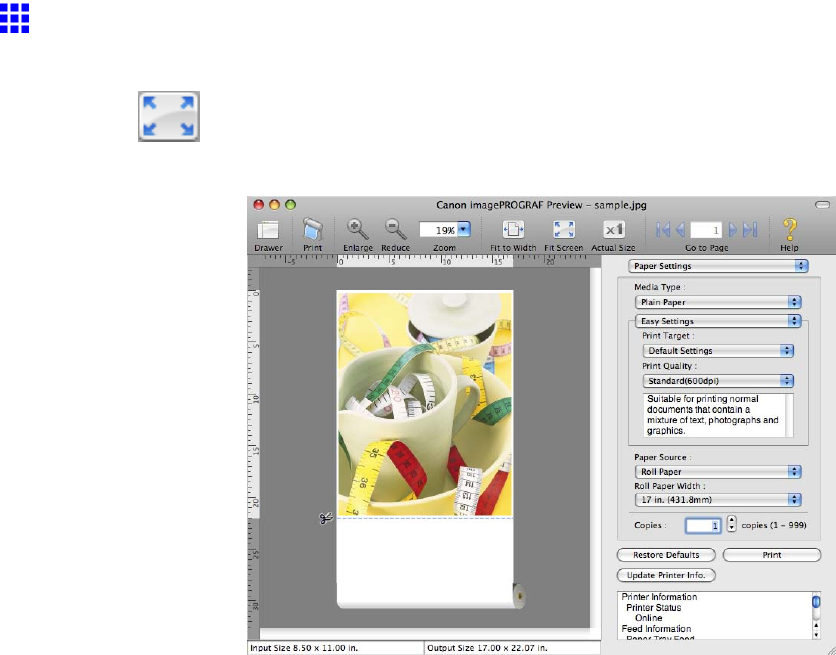Viewport: 836px width, 655px height.
Task: Click the Restore Defaults button
Action: pos(666,555)
